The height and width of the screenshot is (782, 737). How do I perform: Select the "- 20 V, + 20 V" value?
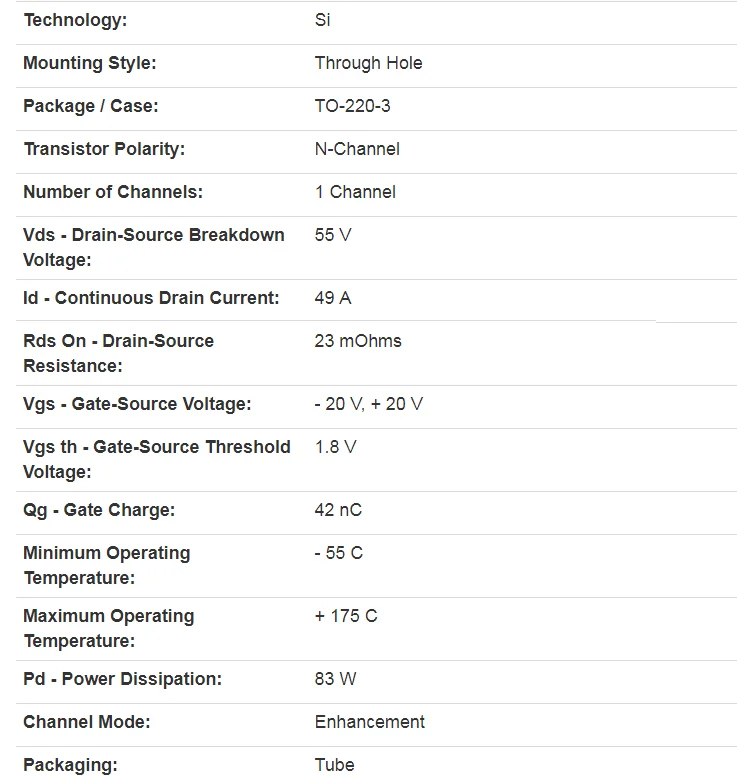click(x=369, y=404)
